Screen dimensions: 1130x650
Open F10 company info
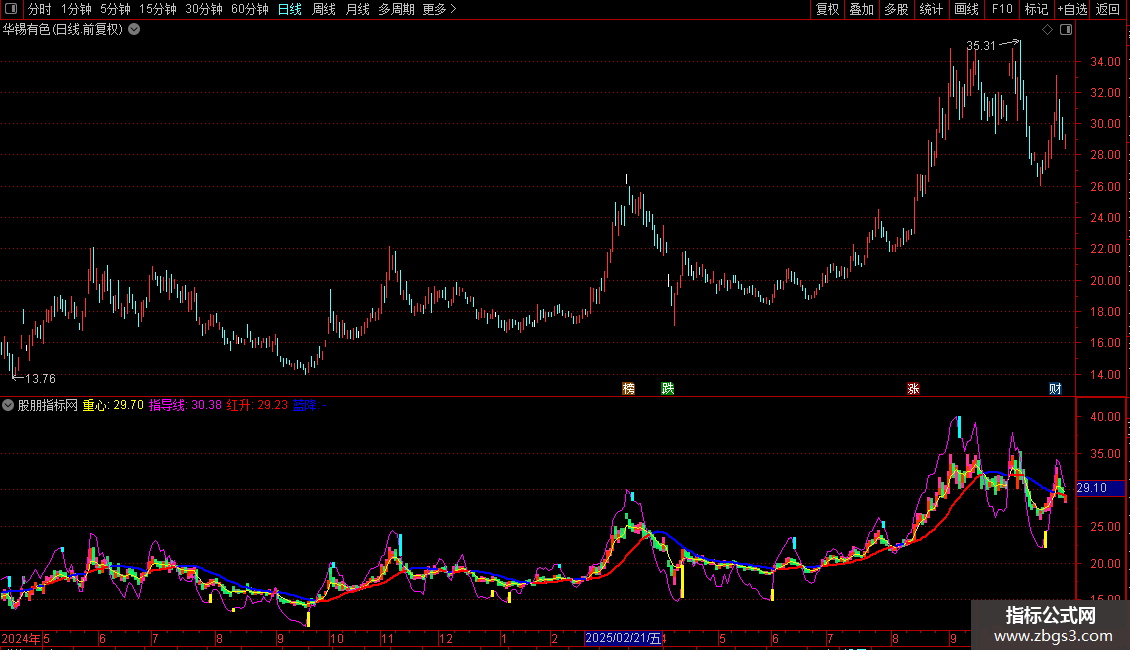pyautogui.click(x=1002, y=9)
